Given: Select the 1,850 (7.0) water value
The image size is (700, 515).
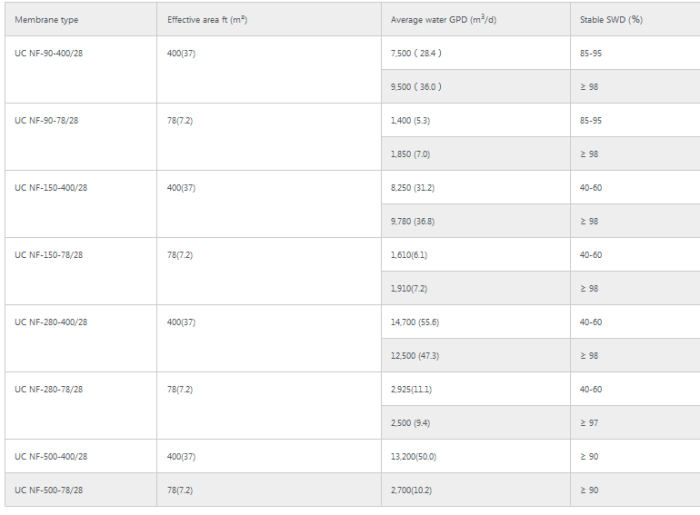Looking at the screenshot, I should (410, 154).
